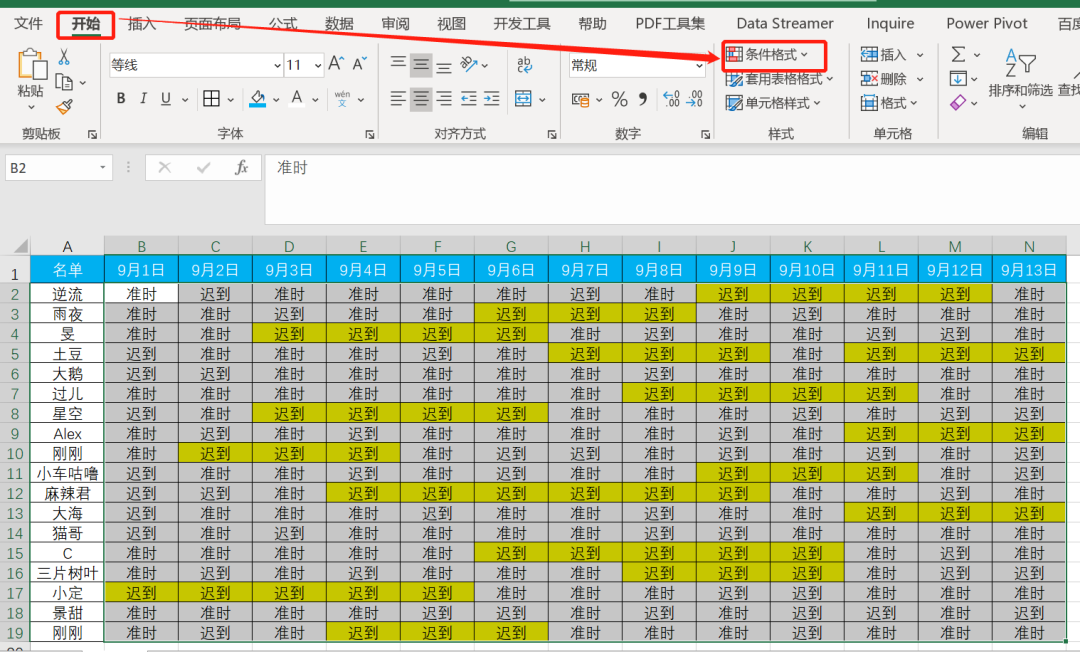Image resolution: width=1080 pixels, height=652 pixels.
Task: Toggle Bottom Align vertical alignment
Action: [x=444, y=66]
